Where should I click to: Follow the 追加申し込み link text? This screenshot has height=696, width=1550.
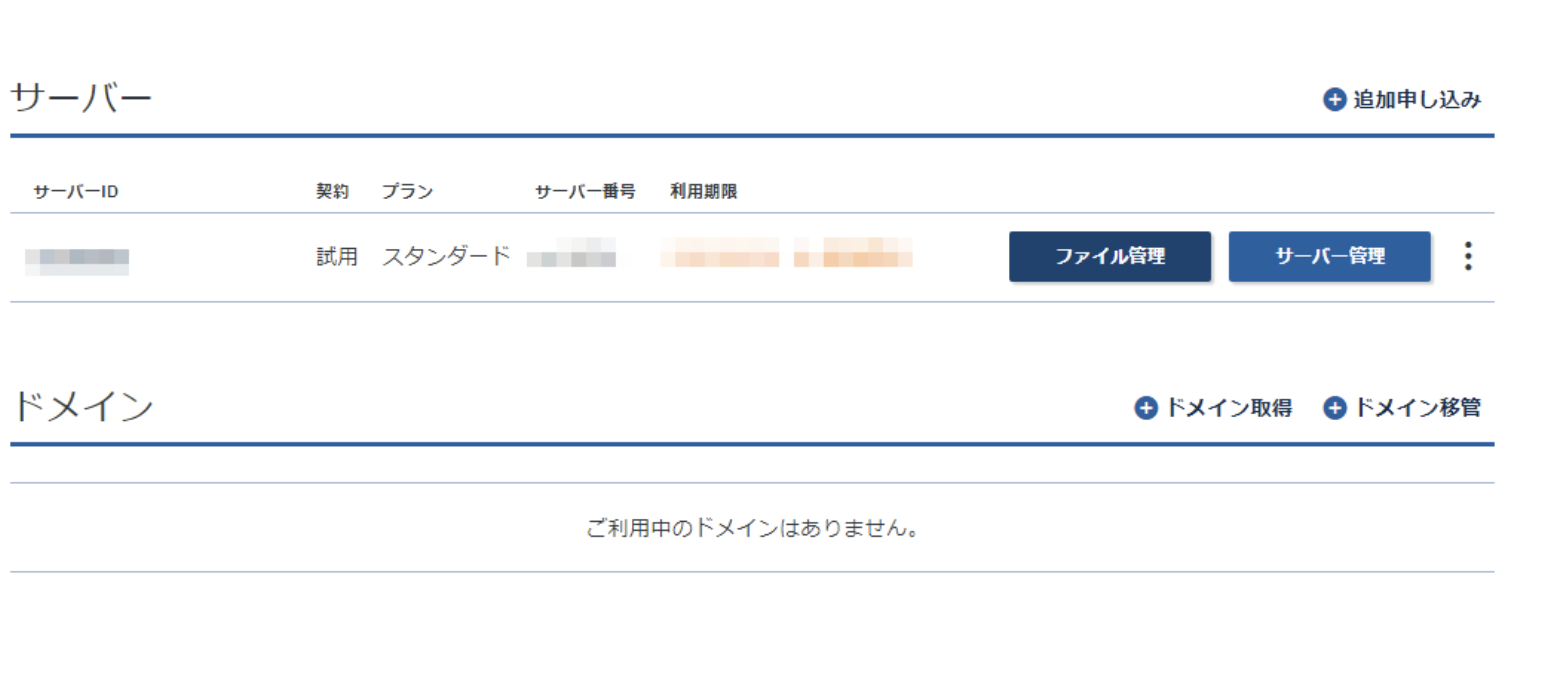click(1416, 100)
